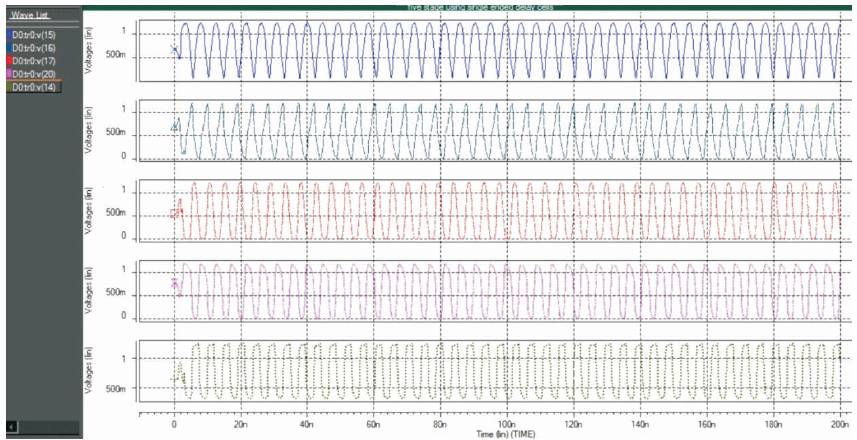Click the Time (lin) (TIME) axis label
The height and width of the screenshot is (440, 857).
tap(505, 434)
